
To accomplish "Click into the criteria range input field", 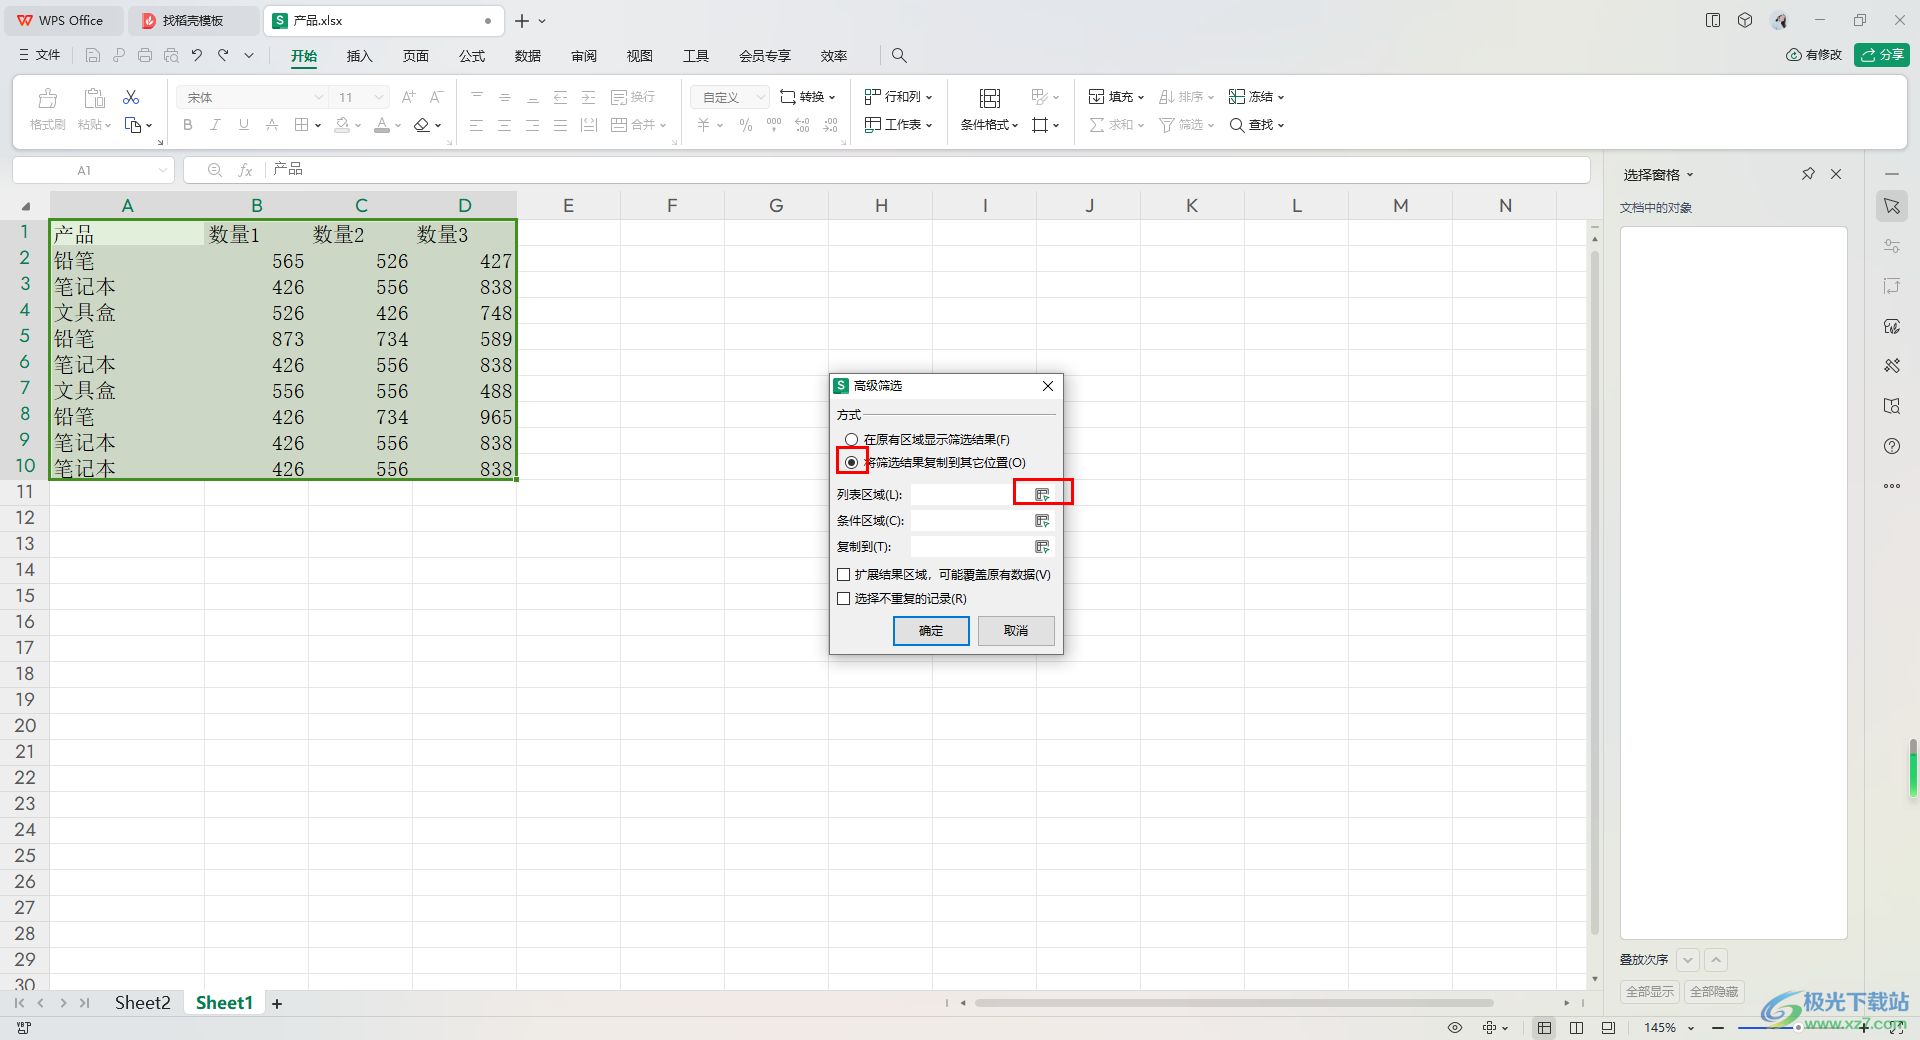I will point(971,521).
